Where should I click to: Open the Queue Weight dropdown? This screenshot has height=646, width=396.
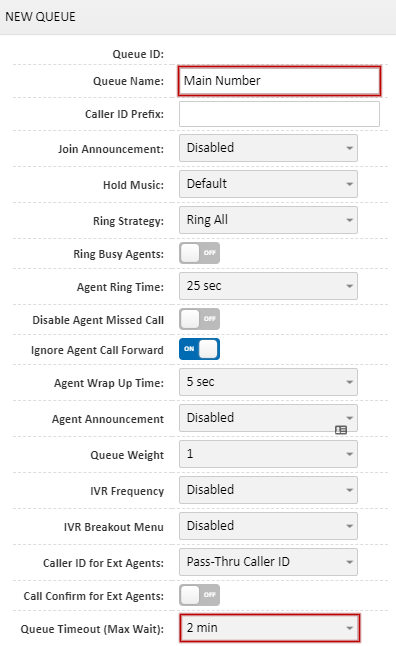coord(268,454)
